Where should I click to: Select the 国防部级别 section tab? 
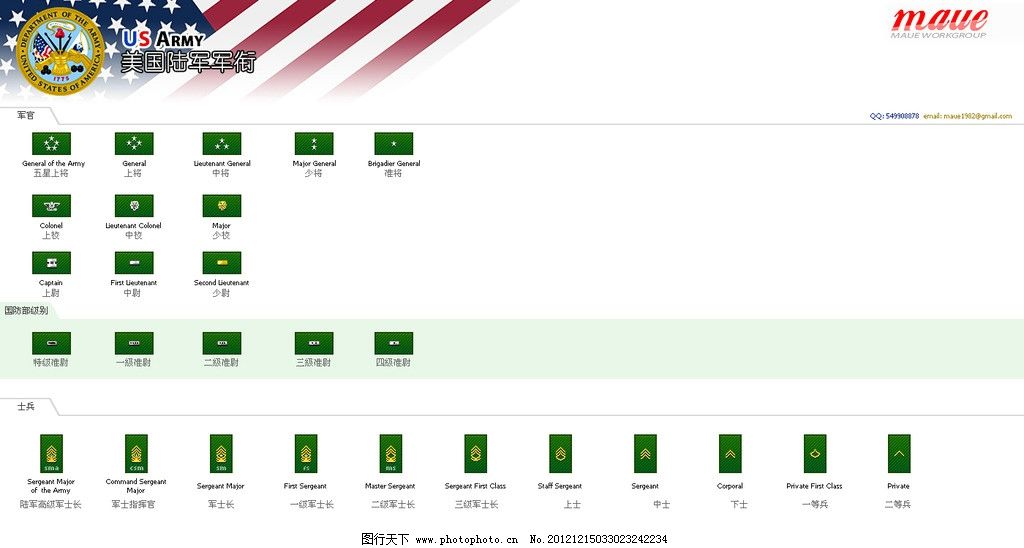coord(26,311)
